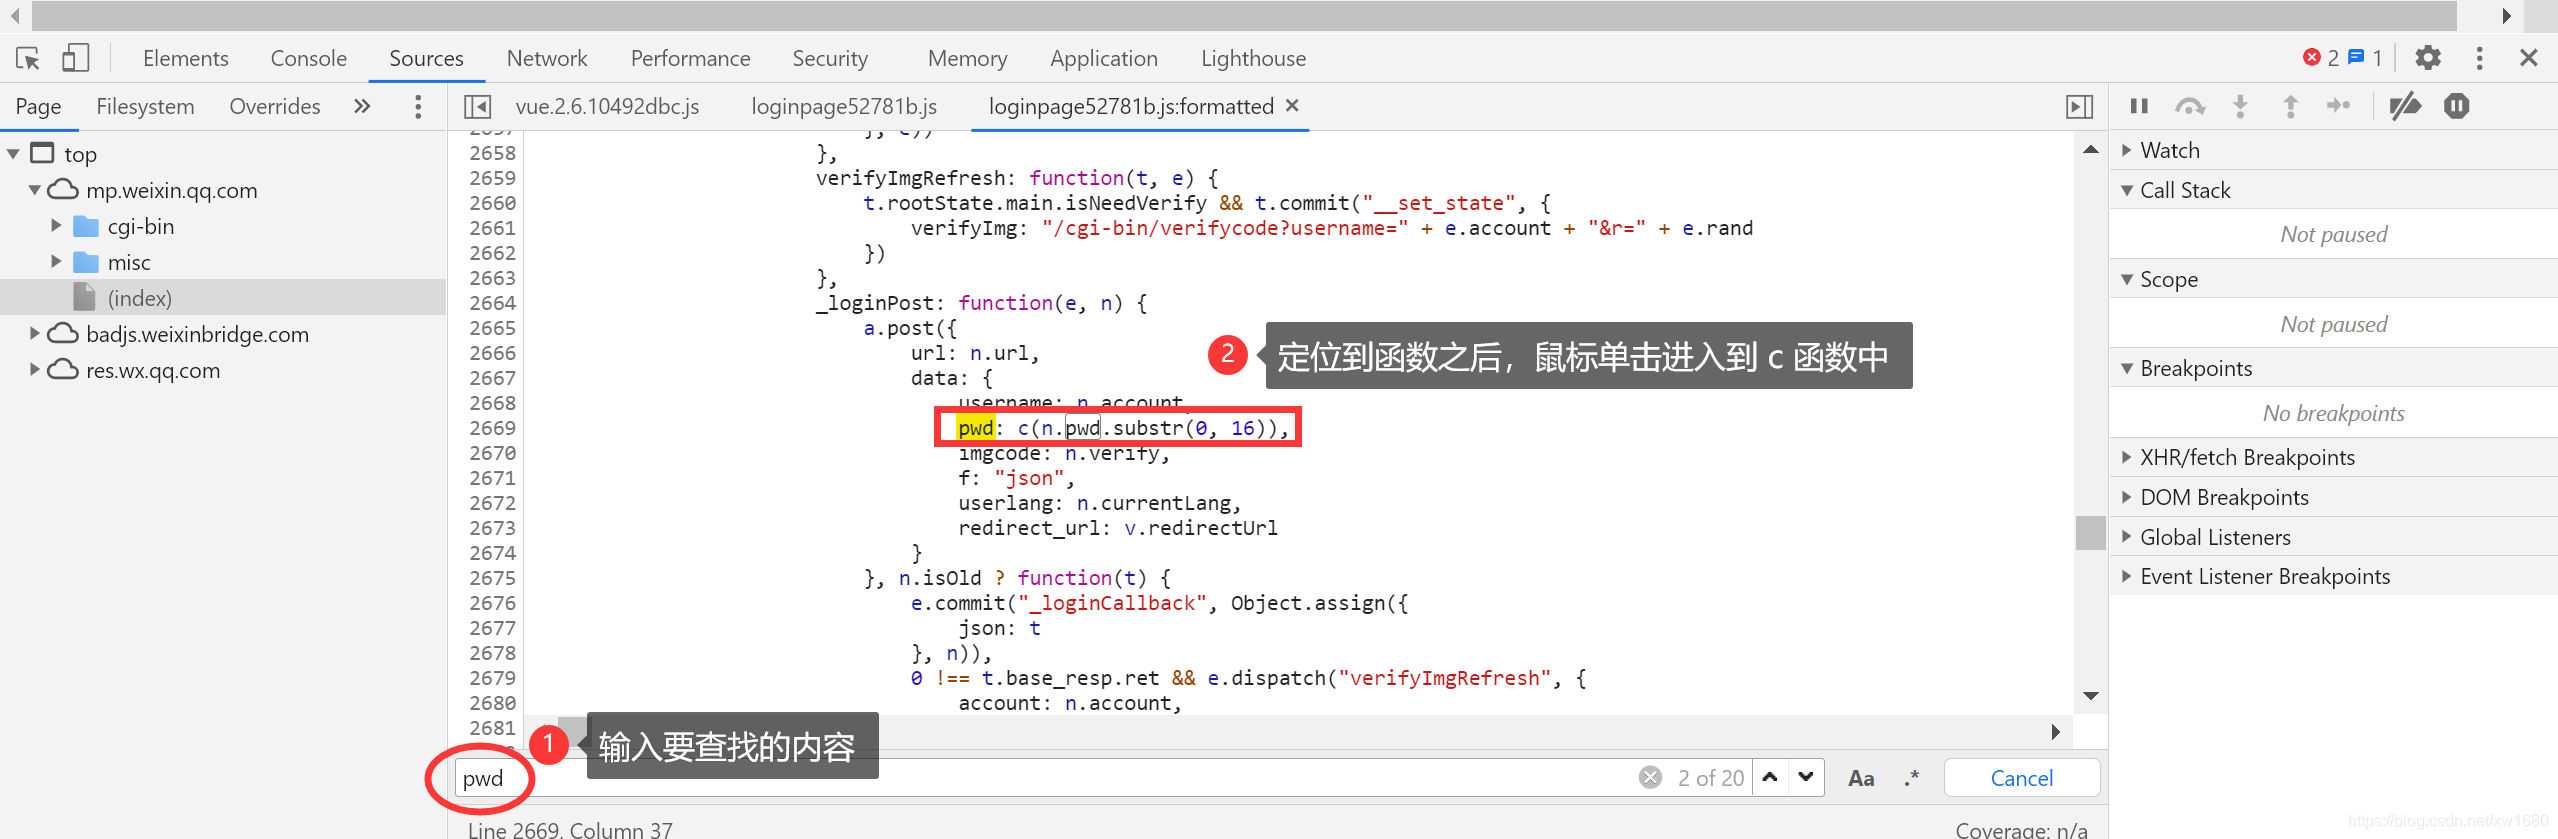Click the pwd search input field
The image size is (2558, 839).
click(1045, 777)
